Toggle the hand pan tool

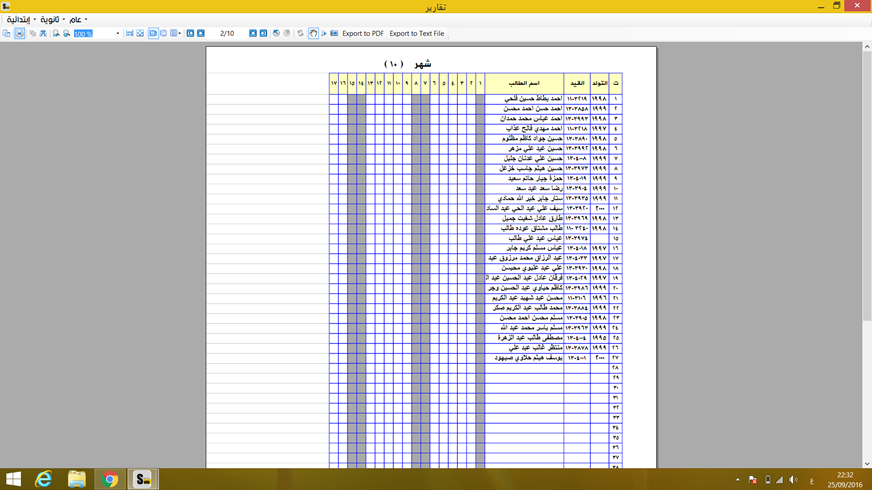313,33
